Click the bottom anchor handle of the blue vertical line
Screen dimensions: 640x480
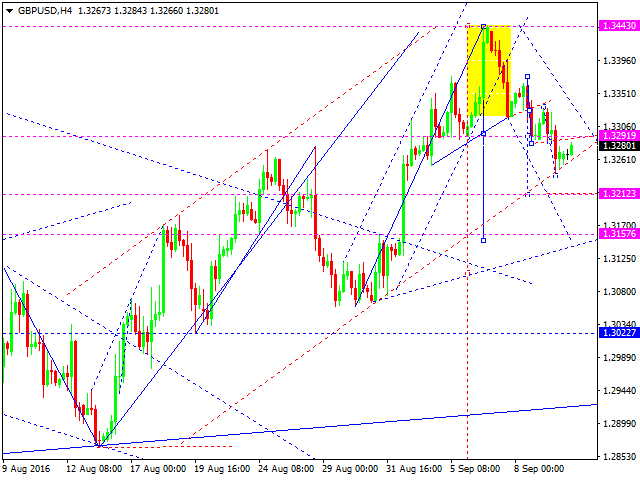tap(484, 240)
